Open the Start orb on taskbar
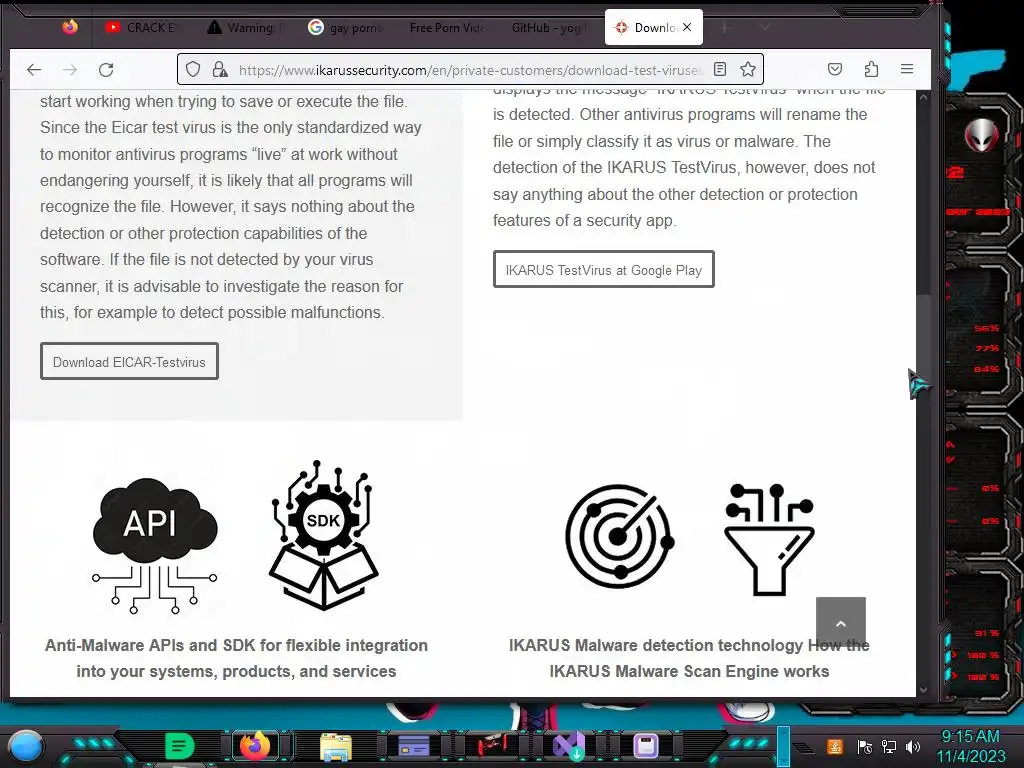 [25, 746]
